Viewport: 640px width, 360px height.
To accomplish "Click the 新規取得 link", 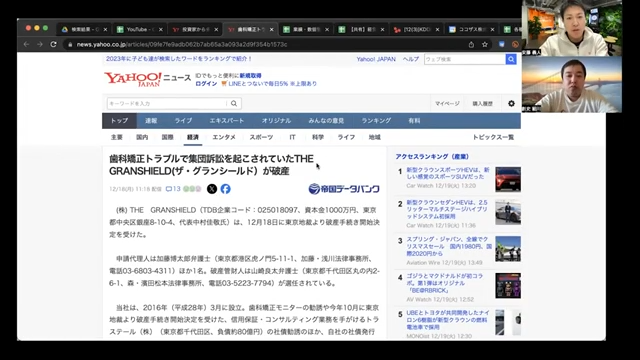I will point(250,76).
